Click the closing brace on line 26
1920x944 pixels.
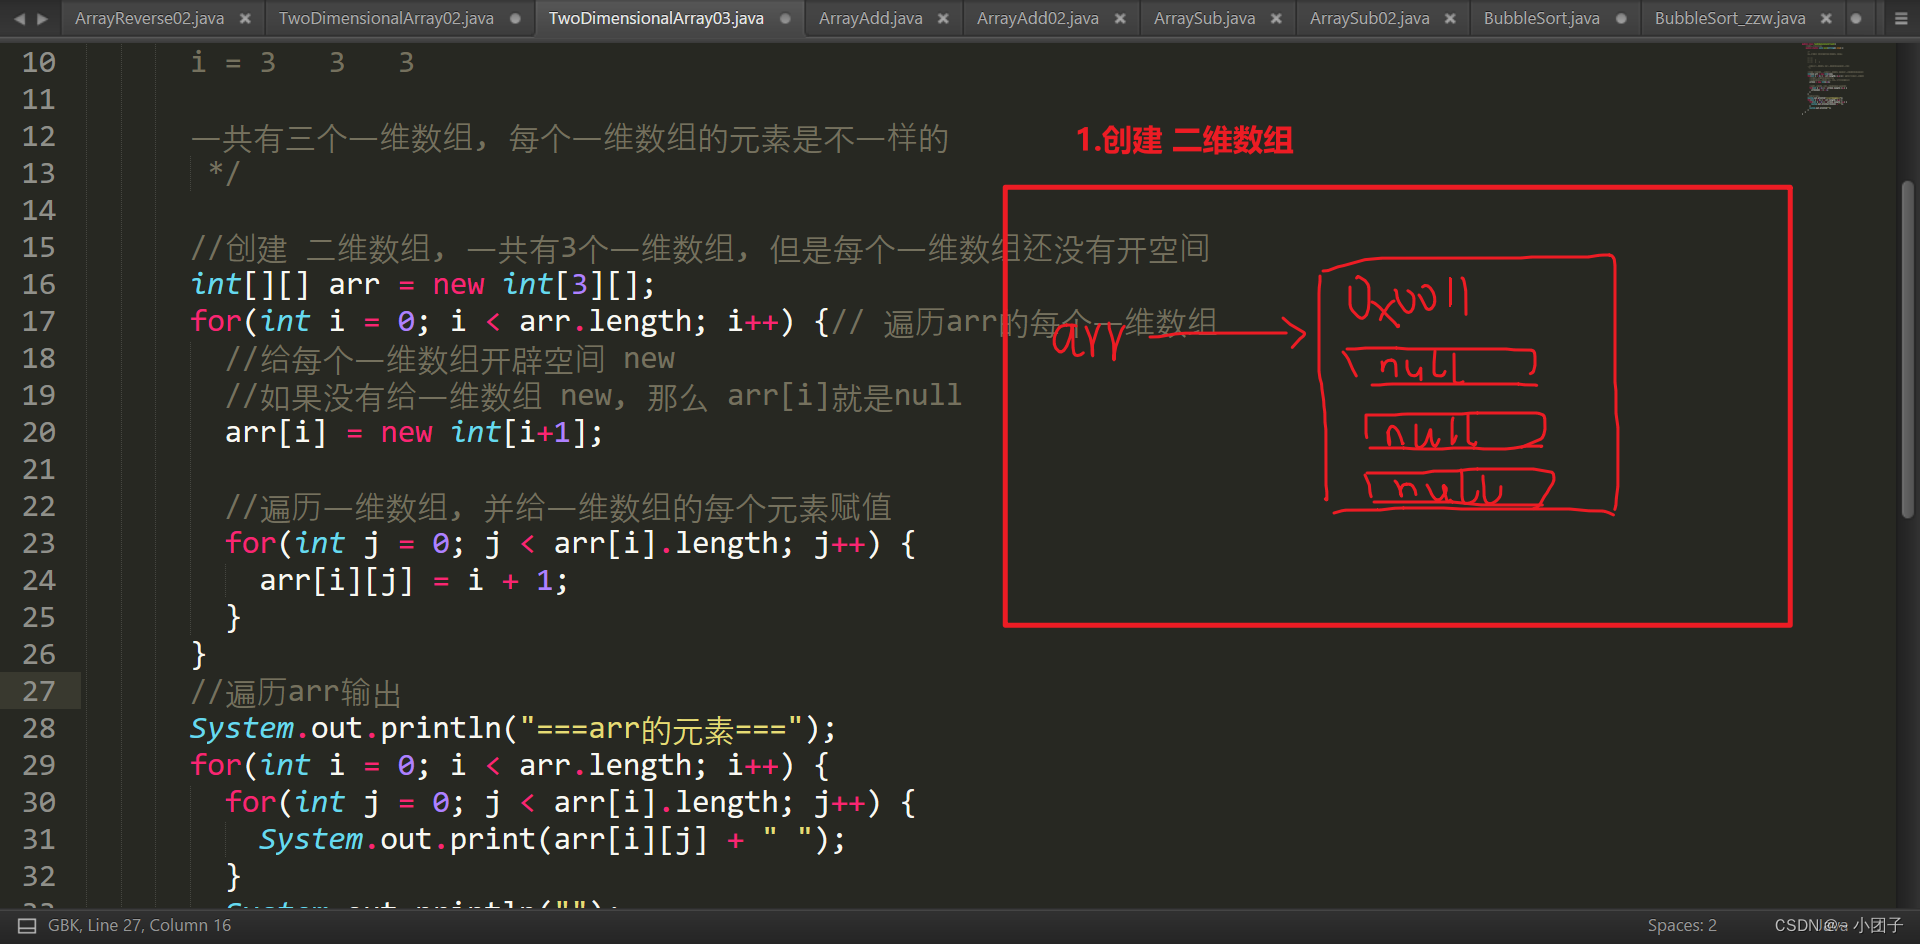coord(198,655)
